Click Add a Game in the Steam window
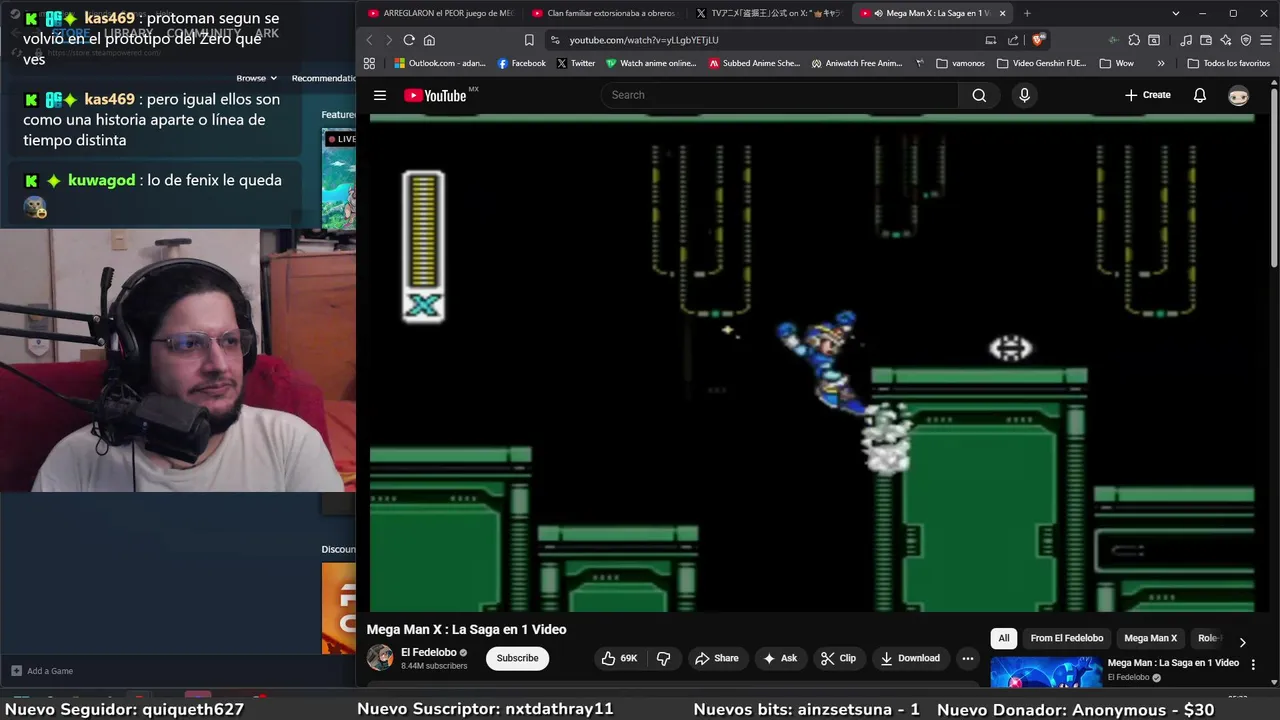Image resolution: width=1280 pixels, height=720 pixels. pos(42,671)
